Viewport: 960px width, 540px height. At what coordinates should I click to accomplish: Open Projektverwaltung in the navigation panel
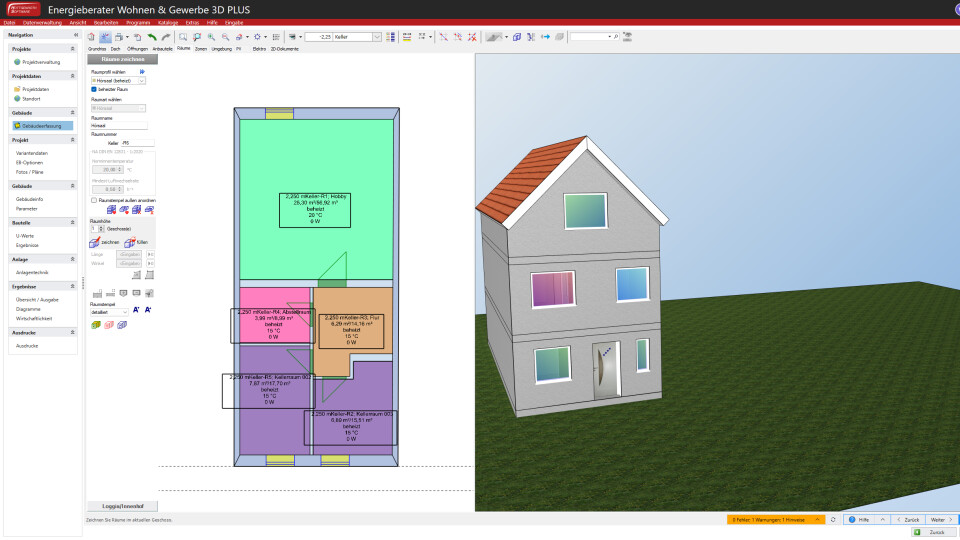[x=42, y=62]
